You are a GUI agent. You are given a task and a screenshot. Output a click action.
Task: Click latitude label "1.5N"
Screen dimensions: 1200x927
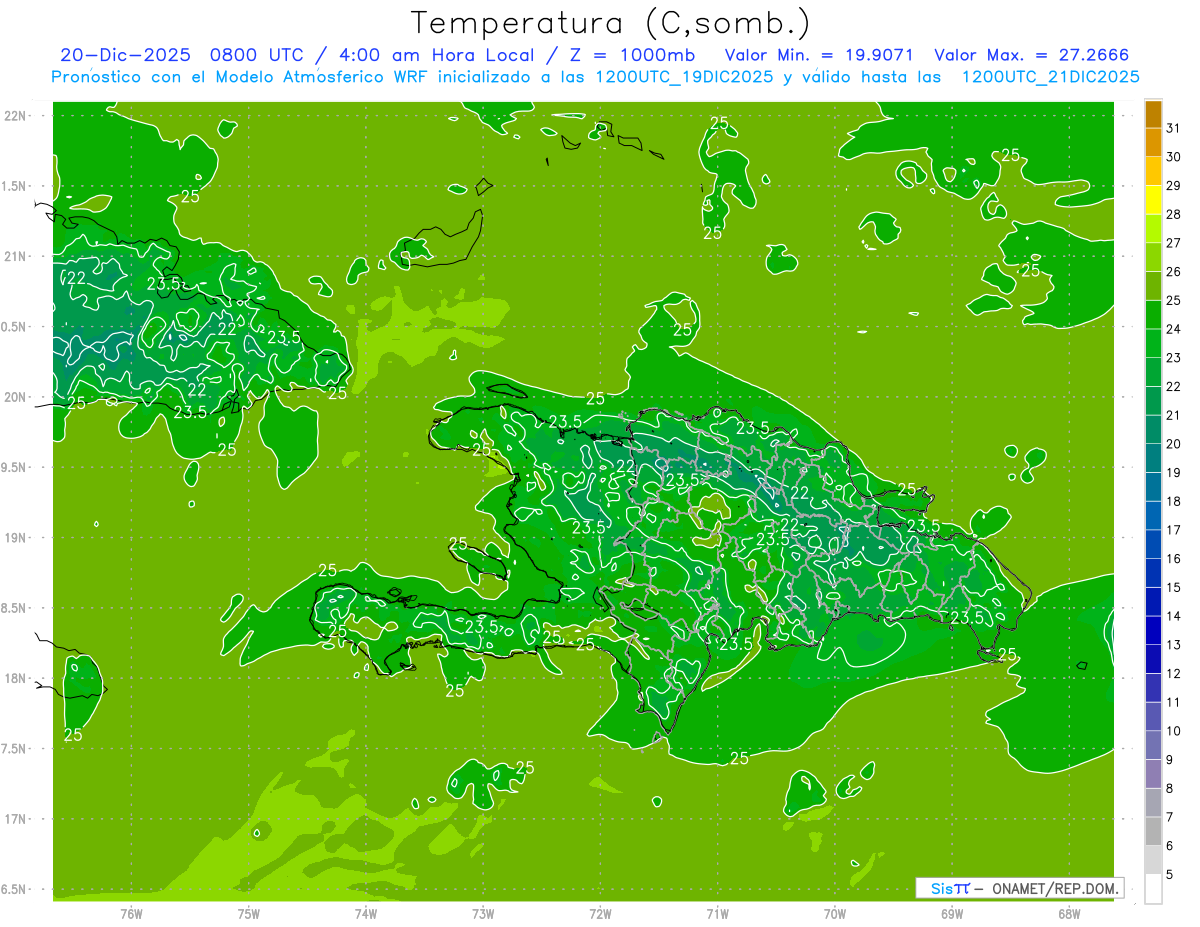[16, 186]
